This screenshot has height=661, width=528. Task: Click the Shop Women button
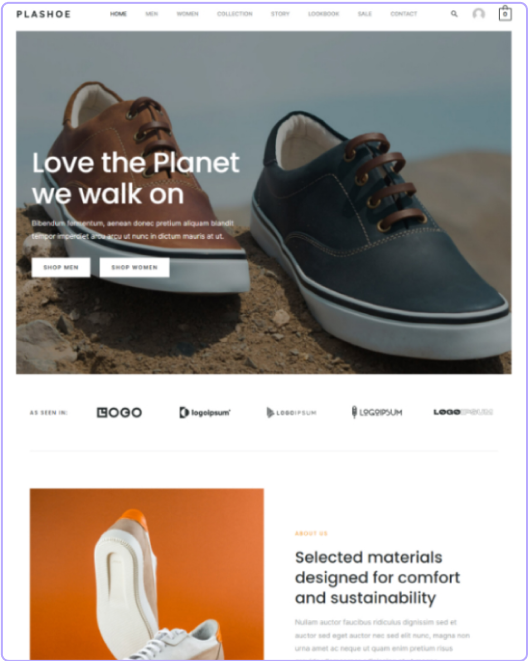coord(134,267)
